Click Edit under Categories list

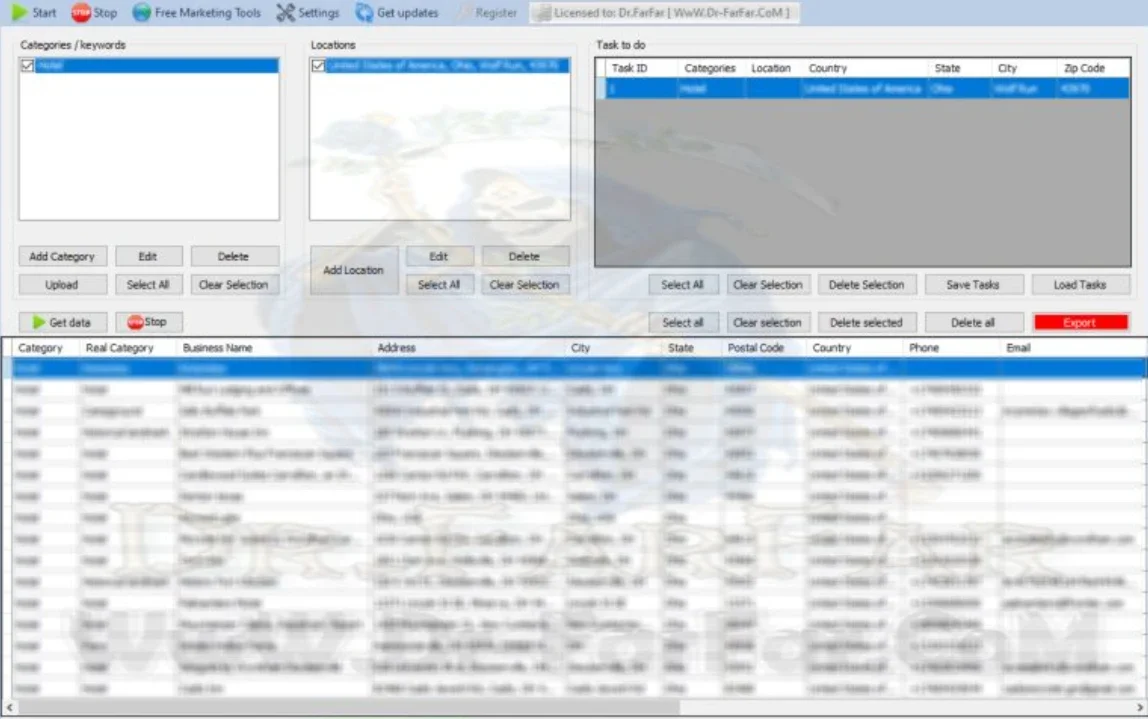pos(148,256)
